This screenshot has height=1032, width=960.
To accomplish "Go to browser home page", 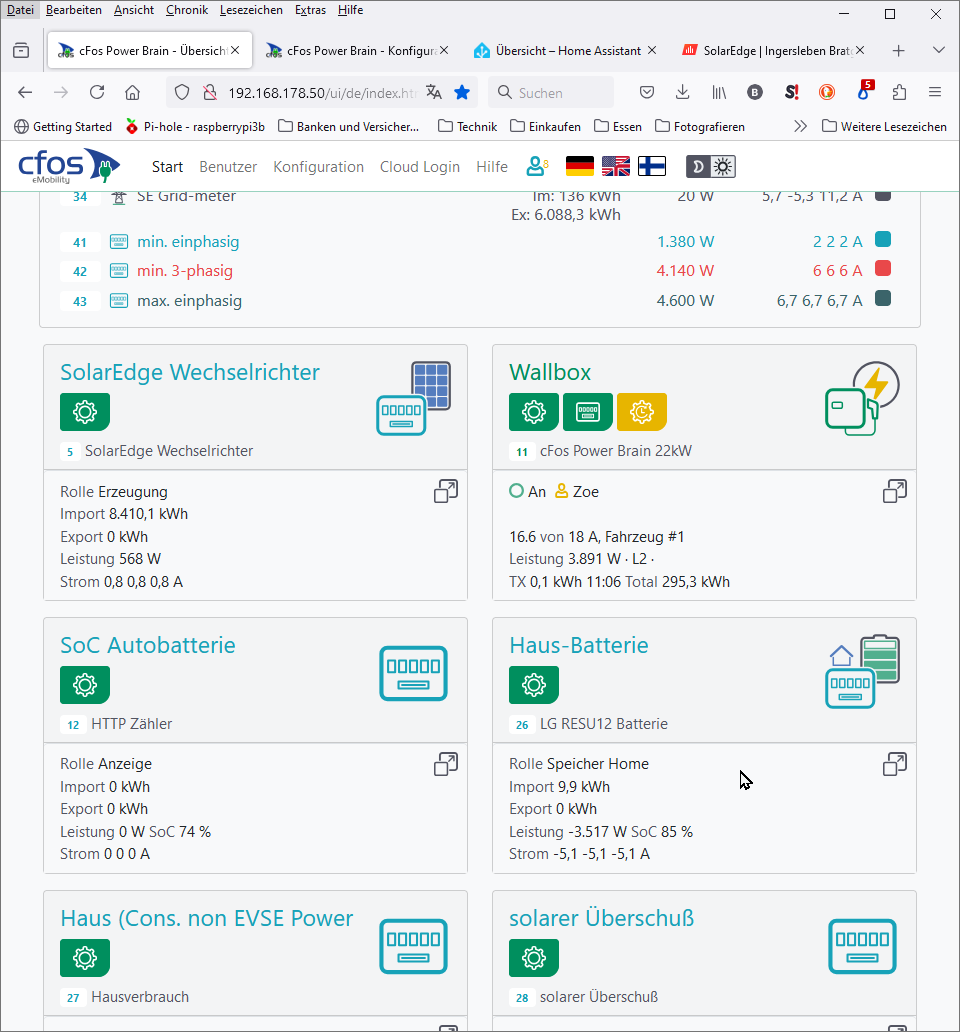I will tap(132, 92).
